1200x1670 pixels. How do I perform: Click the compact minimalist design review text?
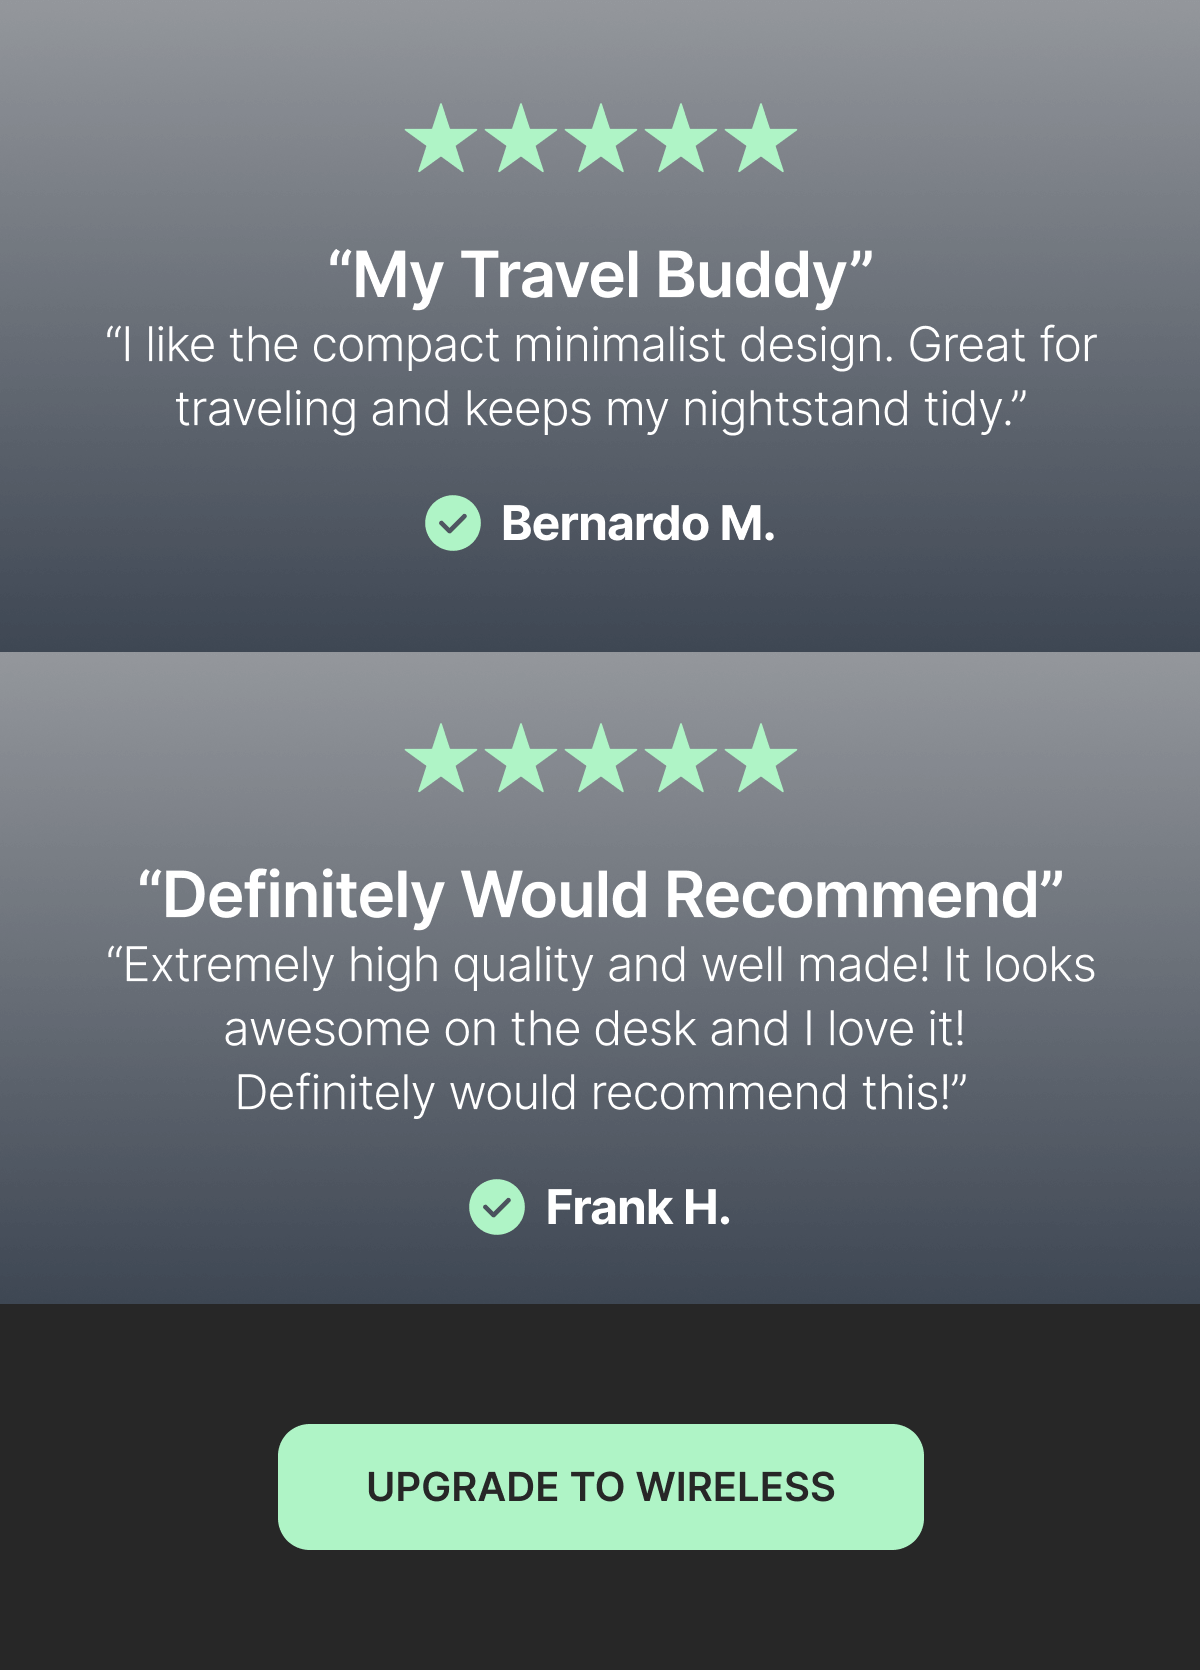tap(600, 377)
